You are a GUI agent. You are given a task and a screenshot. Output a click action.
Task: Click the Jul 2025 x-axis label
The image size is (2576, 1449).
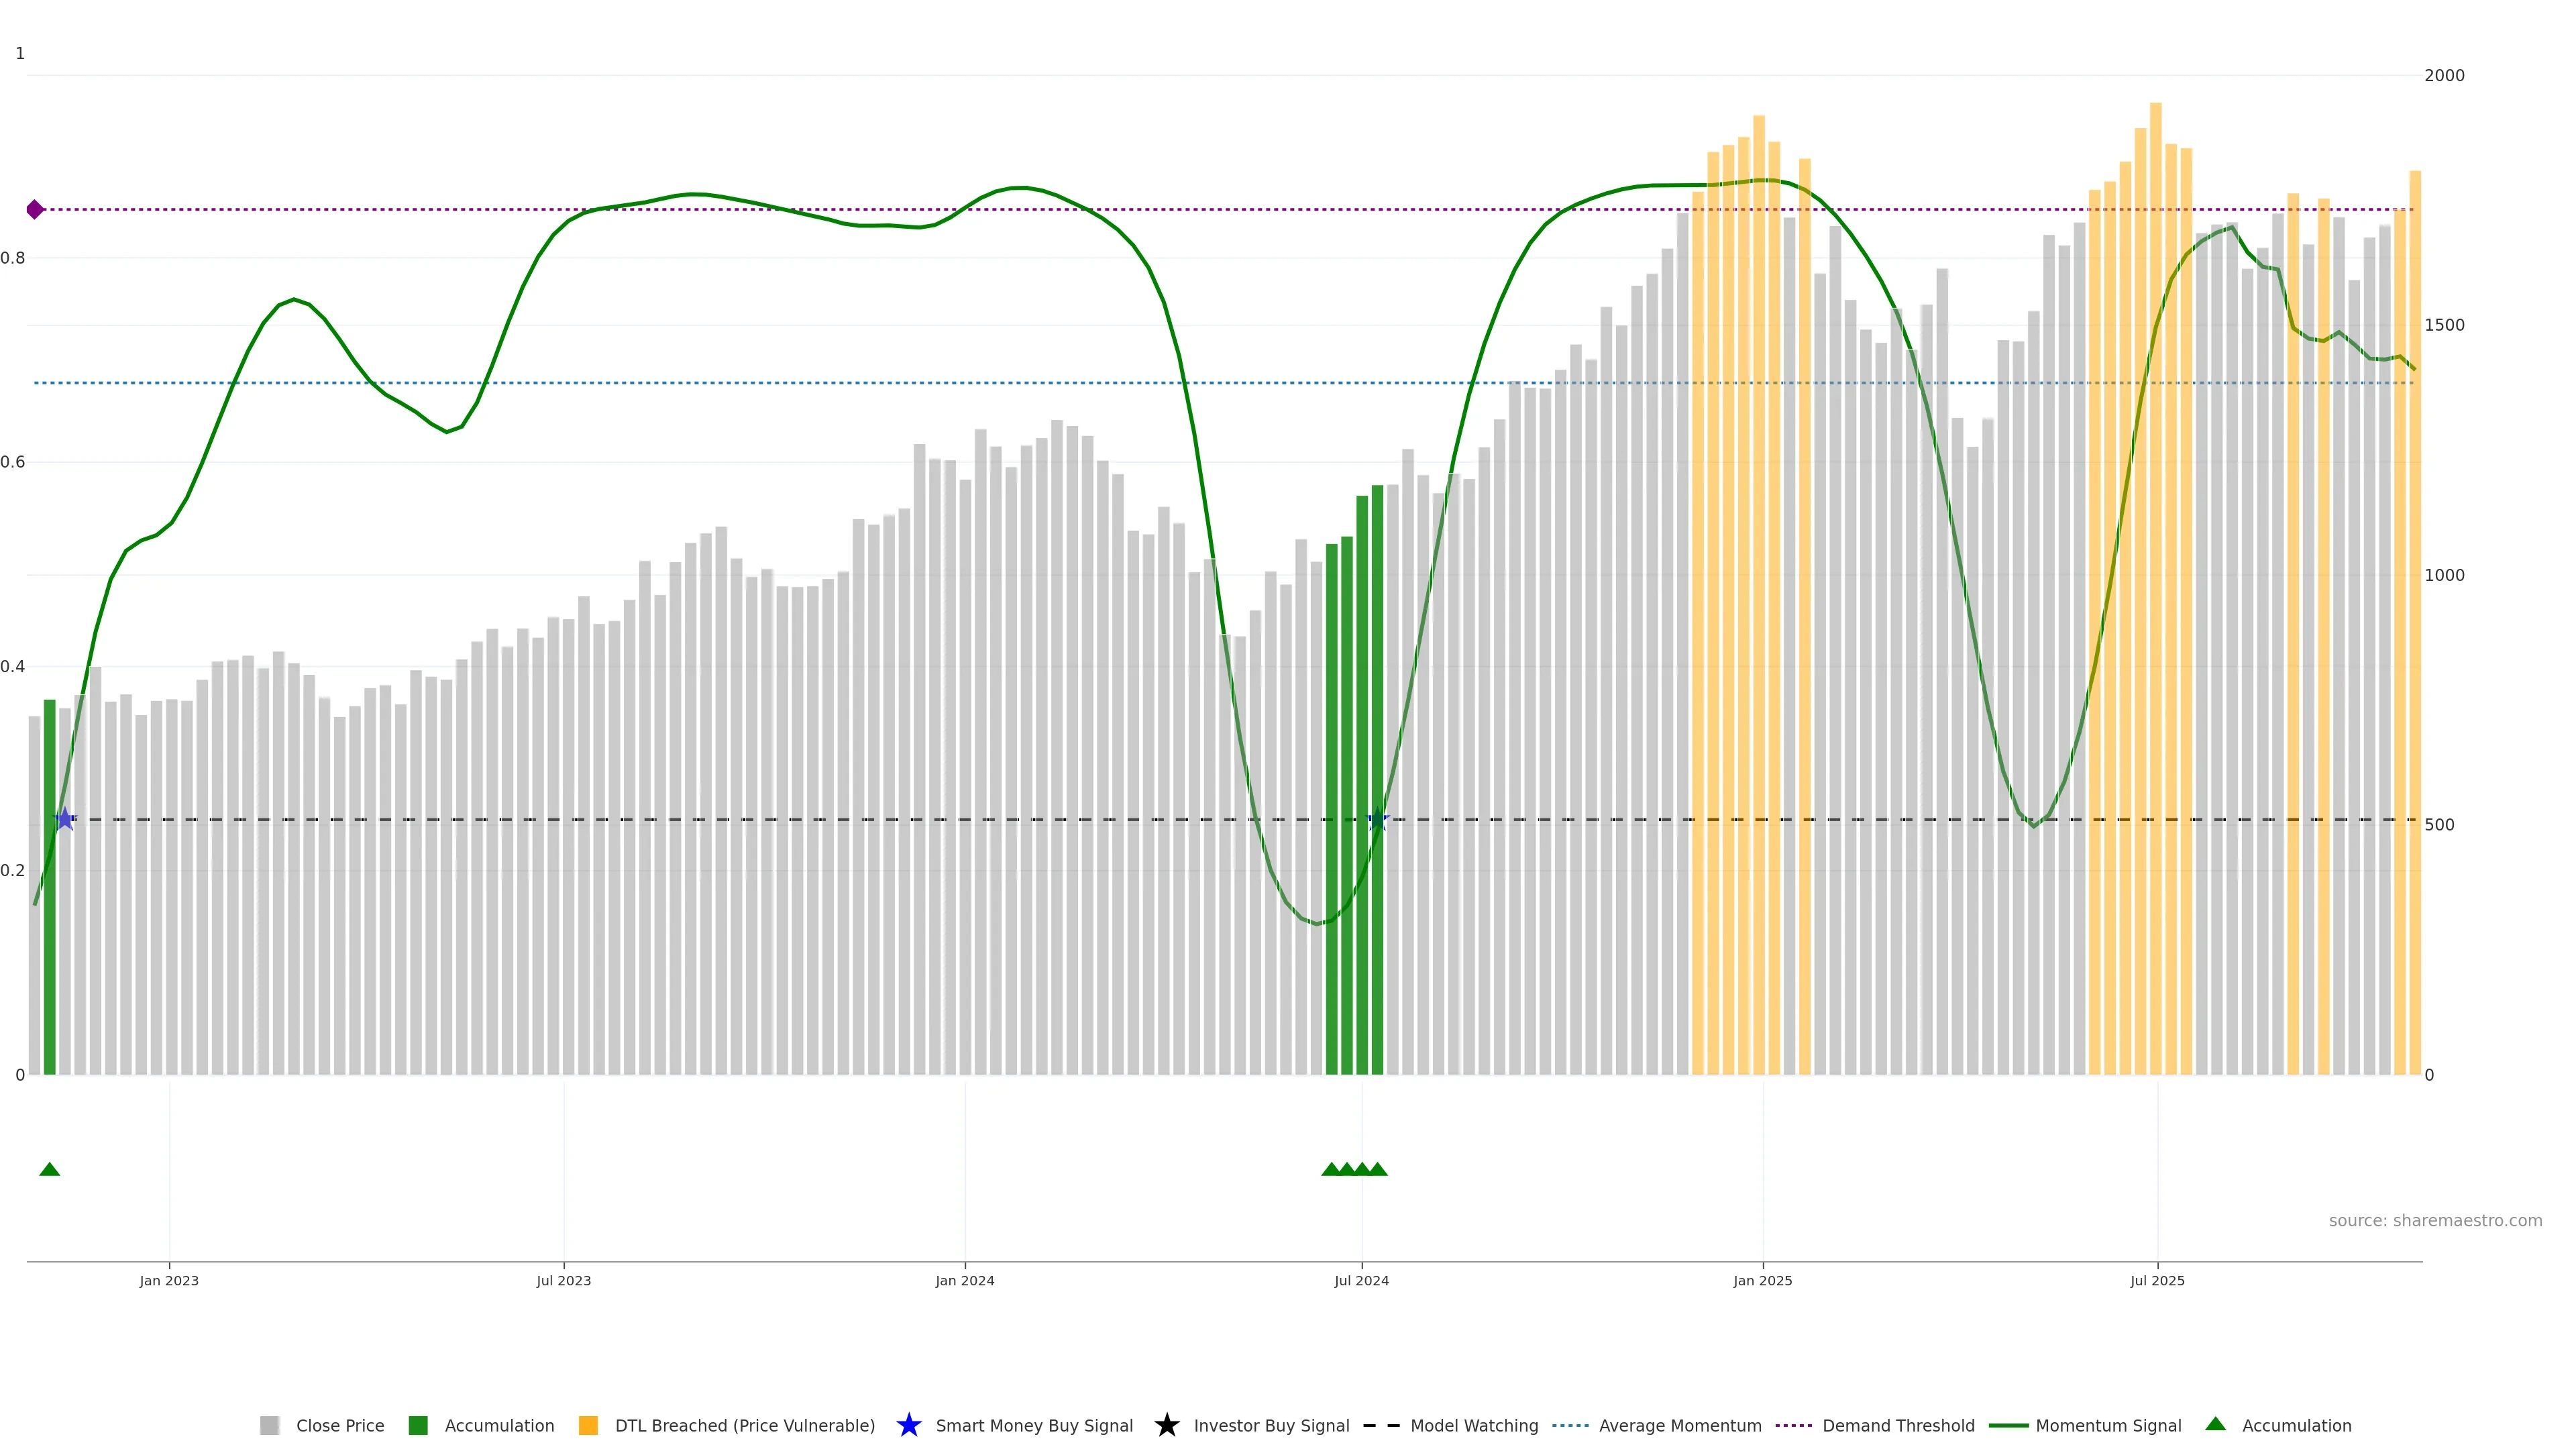(2157, 1280)
